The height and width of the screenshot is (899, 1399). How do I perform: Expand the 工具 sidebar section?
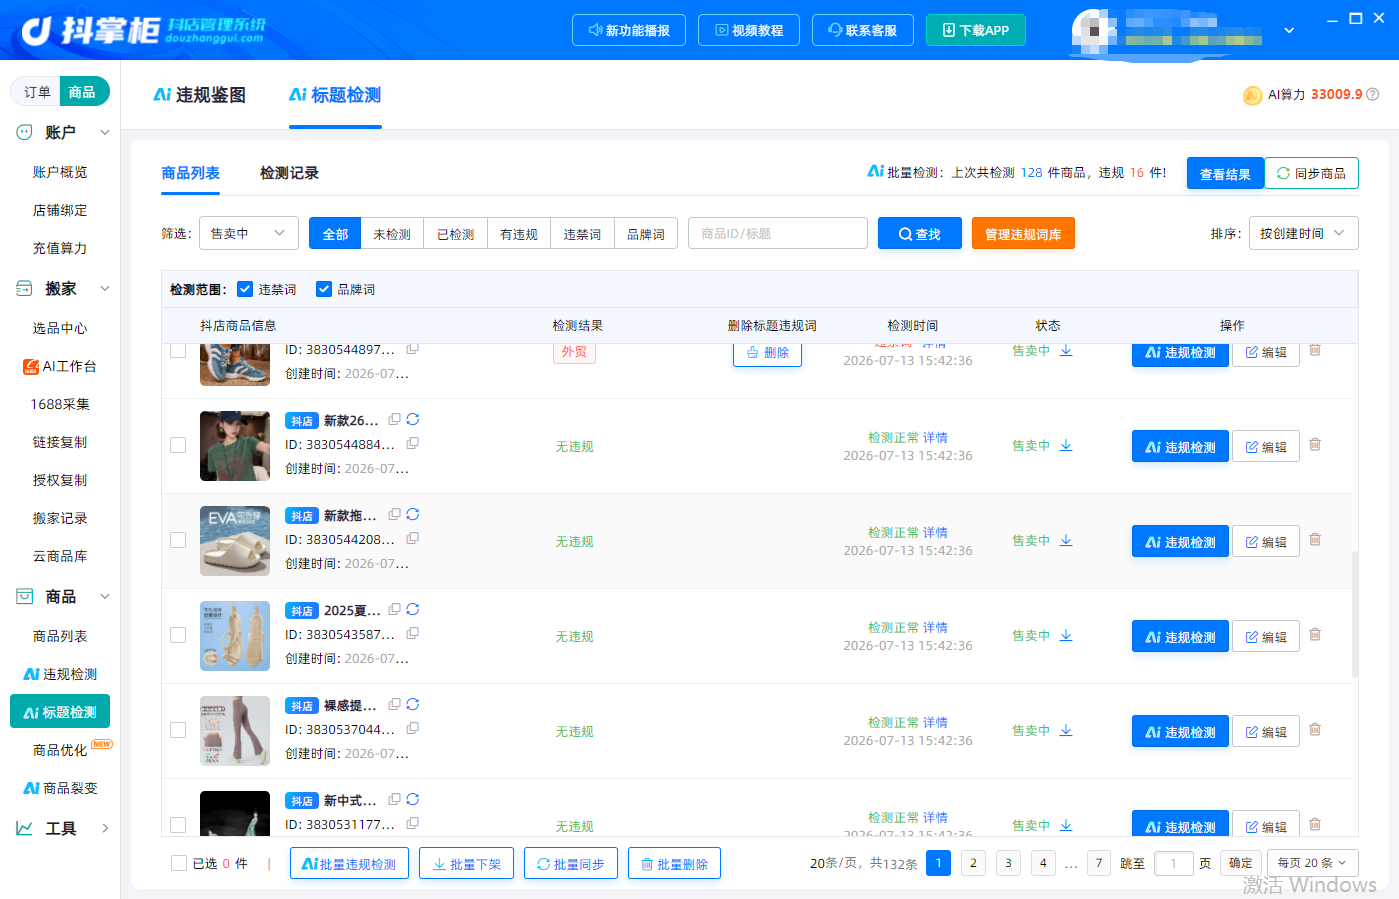105,828
